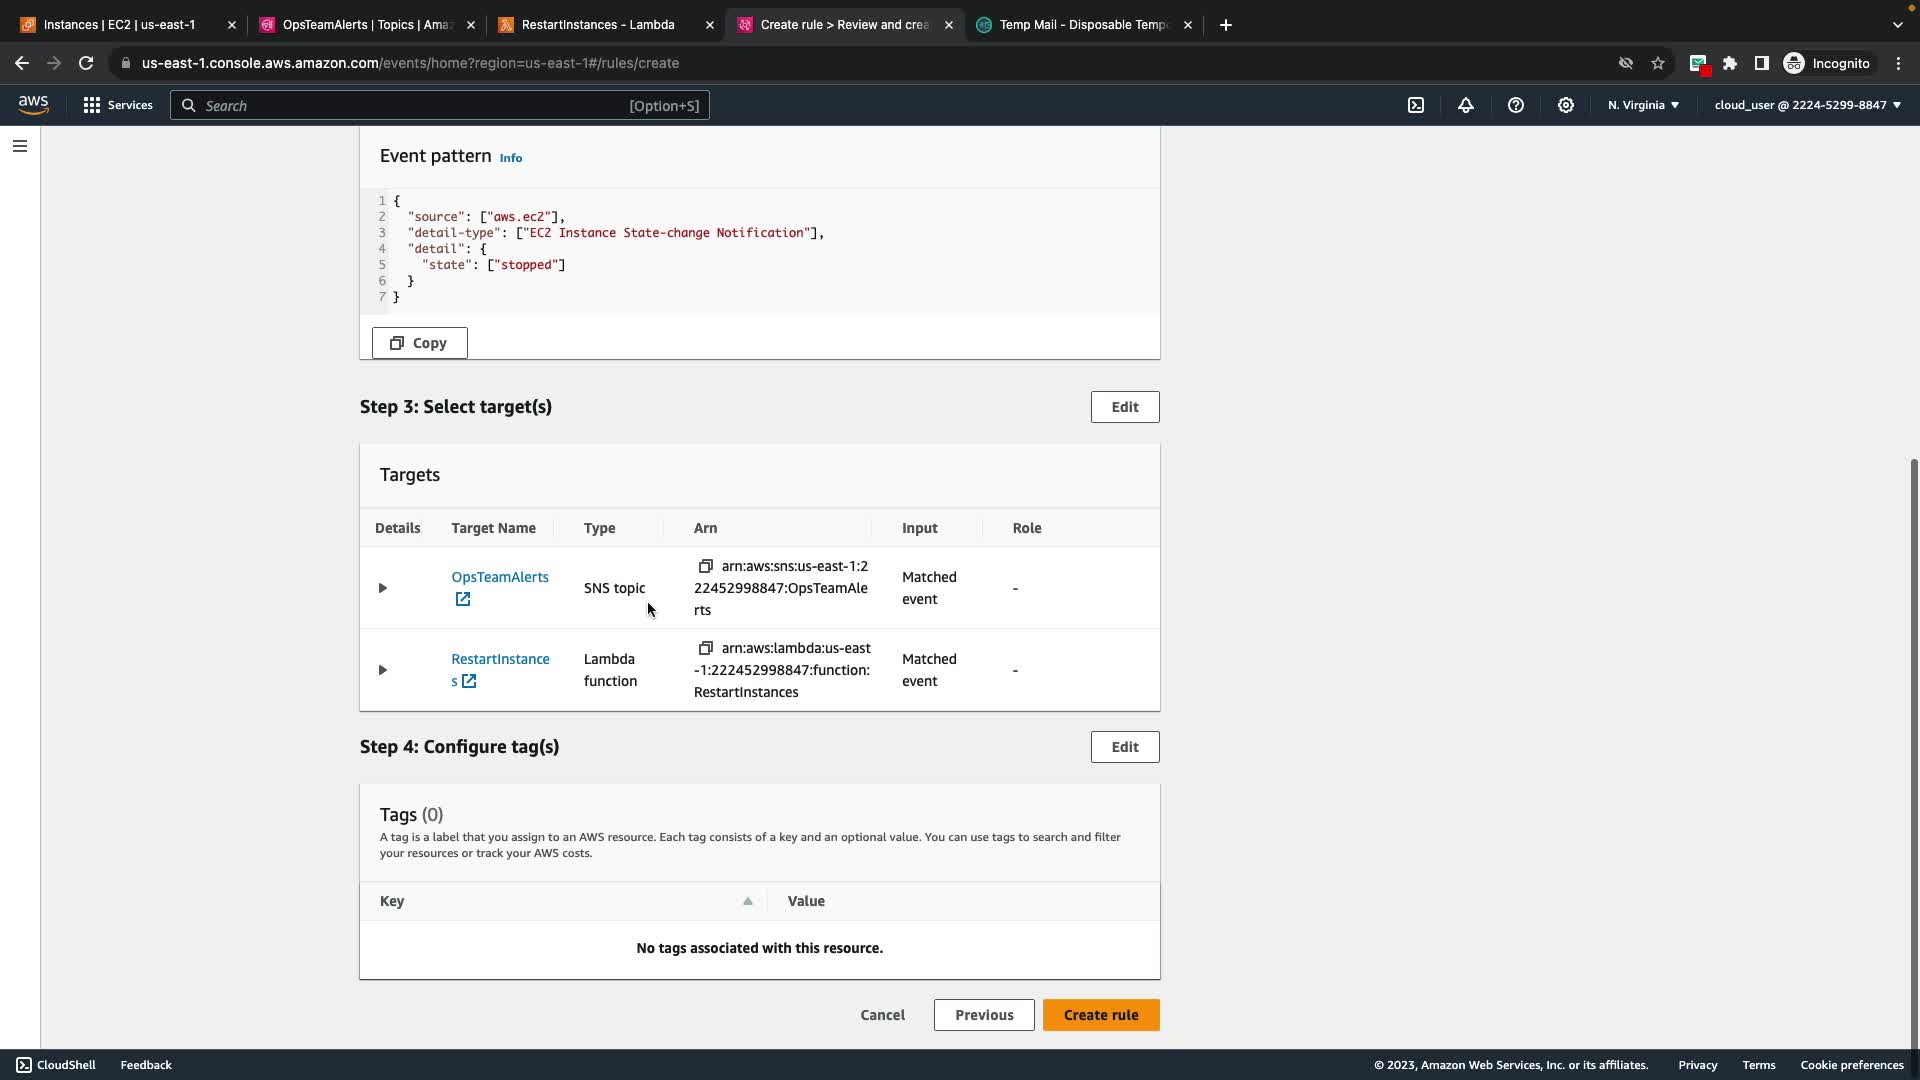Screen dimensions: 1920x1080
Task: Copy the RestartInstances Lambda ARN
Action: click(705, 648)
